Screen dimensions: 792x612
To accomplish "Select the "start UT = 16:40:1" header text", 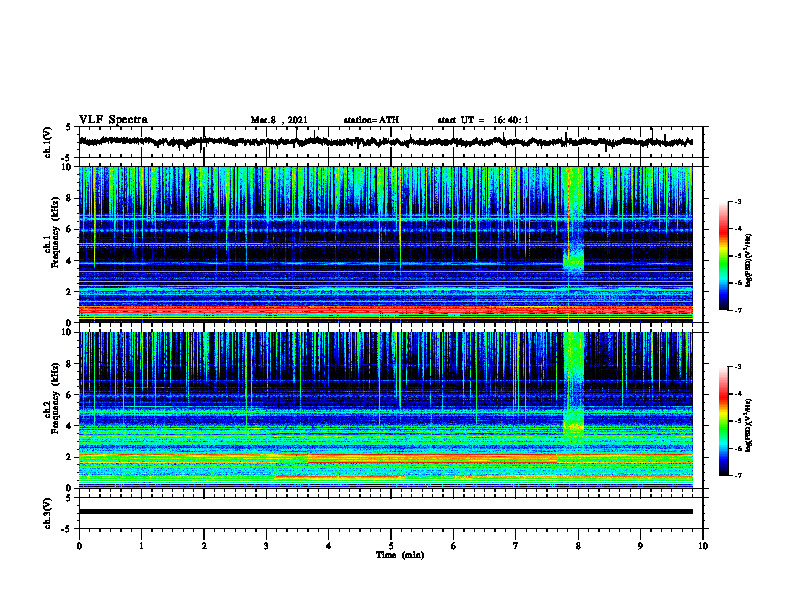I will 483,120.
